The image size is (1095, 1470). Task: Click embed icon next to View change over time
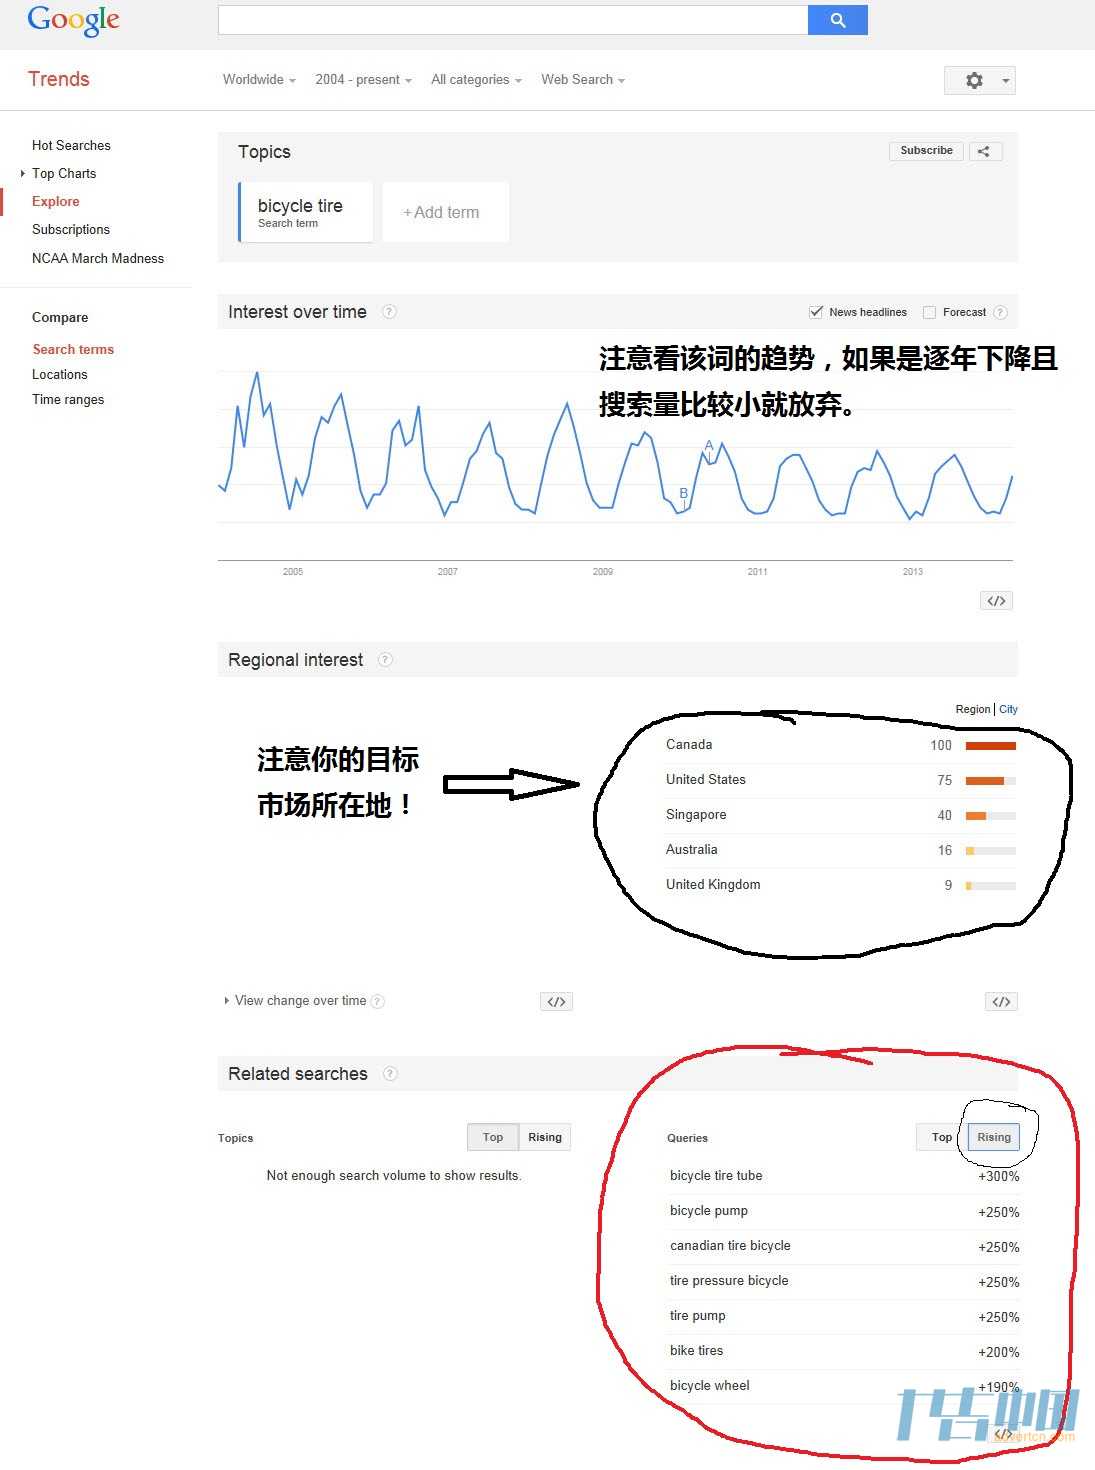pyautogui.click(x=556, y=1002)
